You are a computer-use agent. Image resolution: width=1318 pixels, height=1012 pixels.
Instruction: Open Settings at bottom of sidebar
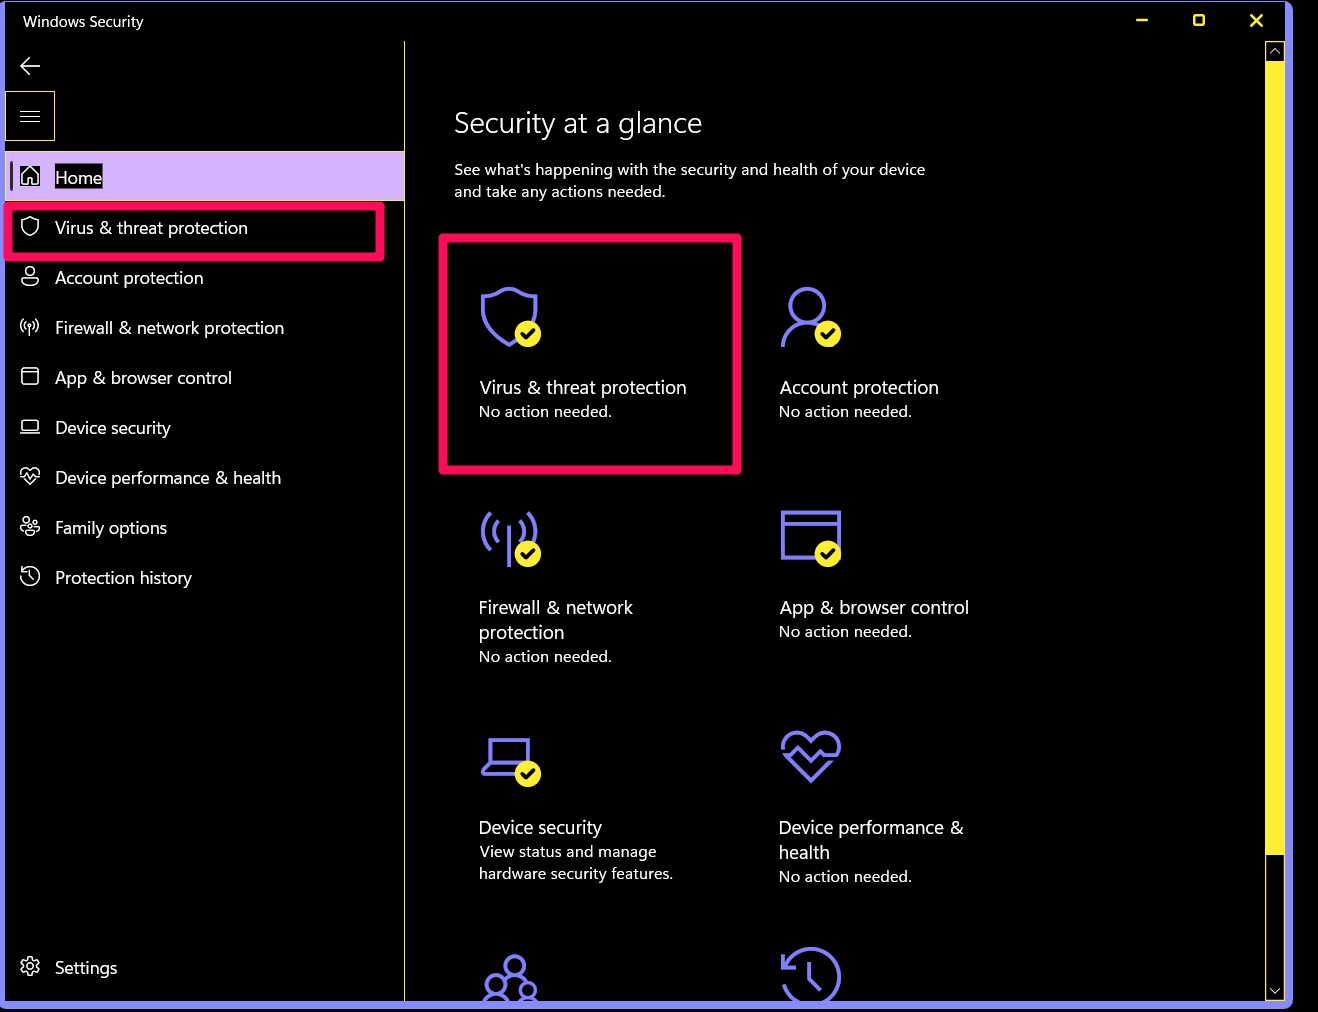pyautogui.click(x=204, y=968)
